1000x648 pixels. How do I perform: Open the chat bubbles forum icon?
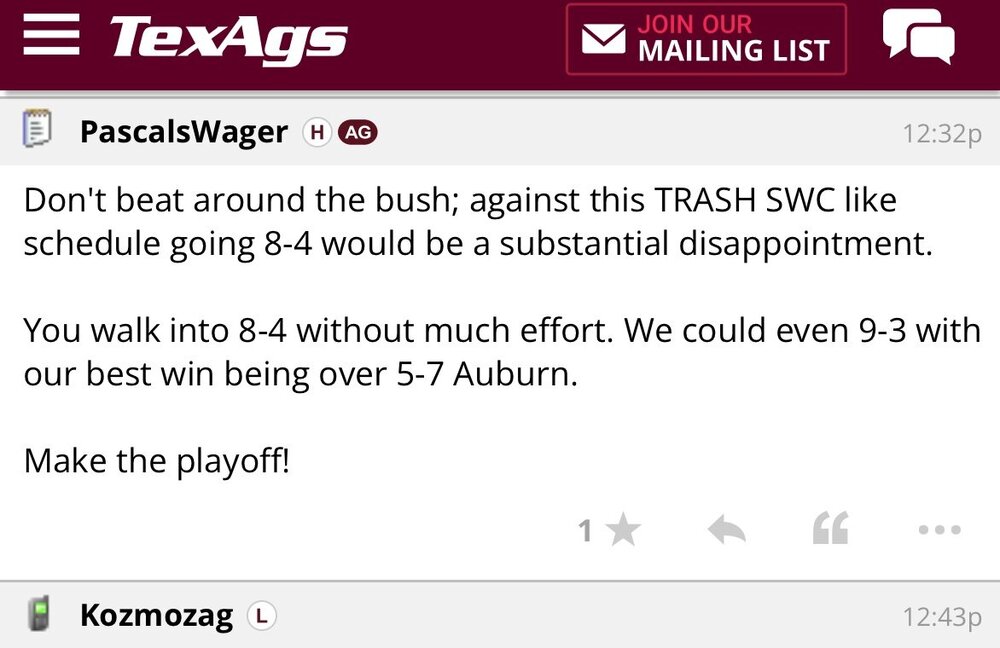918,37
